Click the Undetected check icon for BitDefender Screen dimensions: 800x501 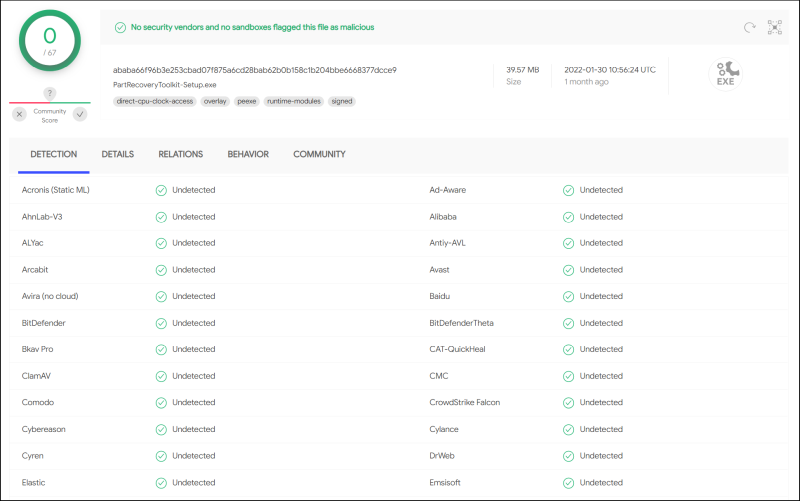coord(161,323)
